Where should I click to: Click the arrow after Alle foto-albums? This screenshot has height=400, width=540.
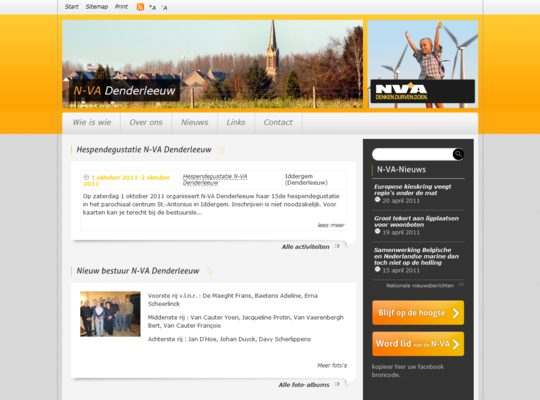point(337,384)
